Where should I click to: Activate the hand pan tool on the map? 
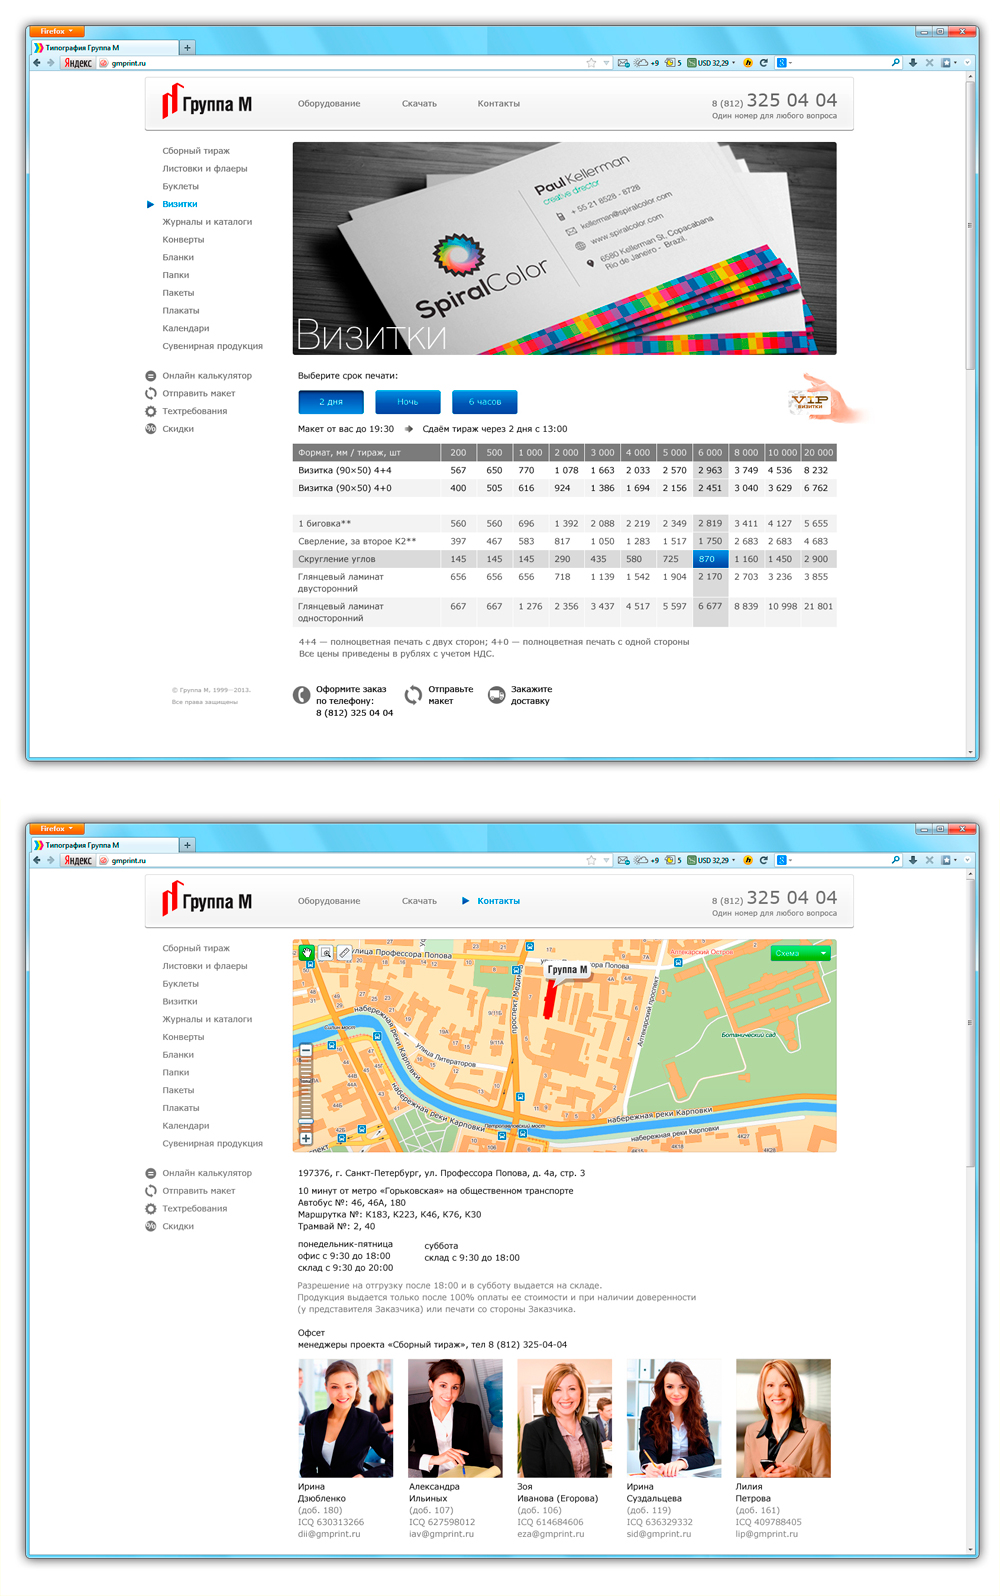point(307,953)
